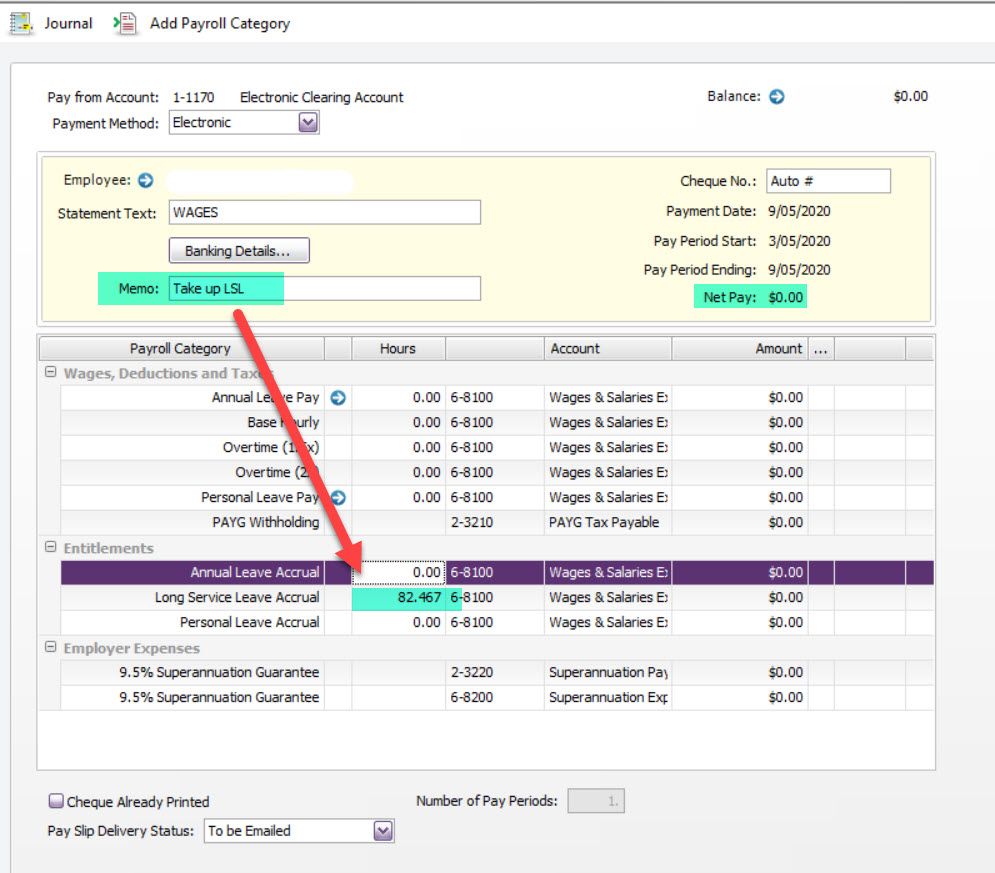The width and height of the screenshot is (995, 873).
Task: Click the Base Hourly hours cell
Action: pyautogui.click(x=398, y=422)
